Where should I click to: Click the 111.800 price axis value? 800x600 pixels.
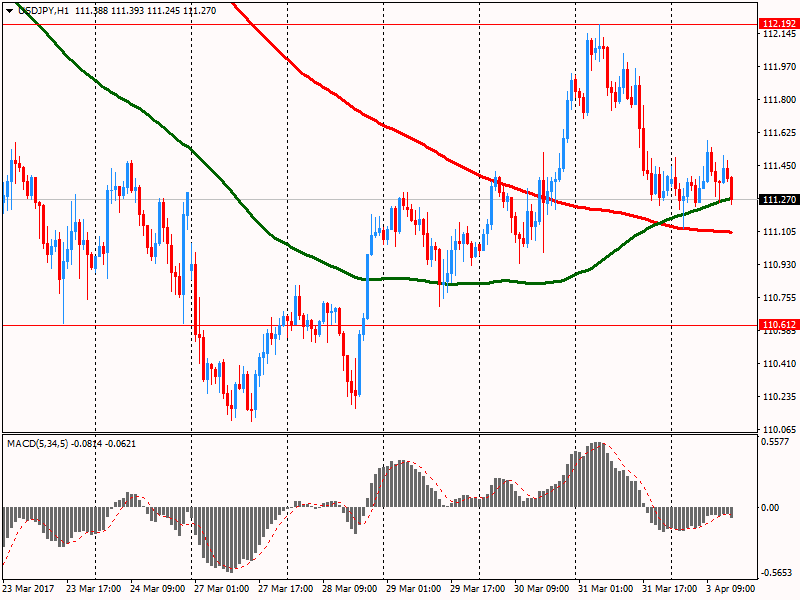point(779,100)
